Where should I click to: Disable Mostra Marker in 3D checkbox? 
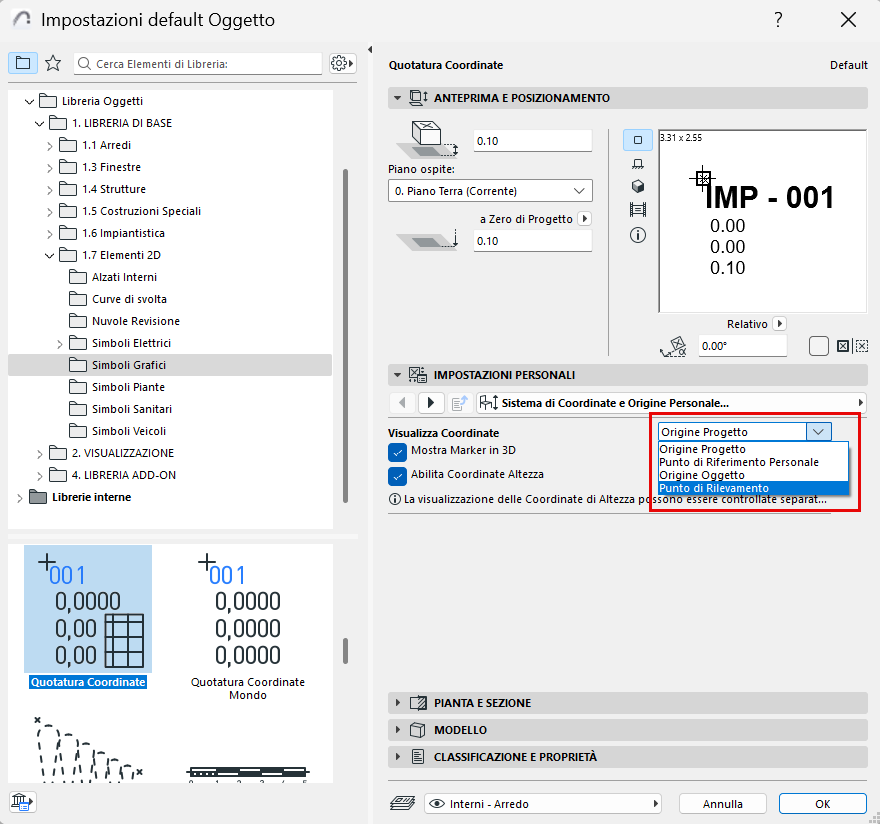(x=397, y=451)
